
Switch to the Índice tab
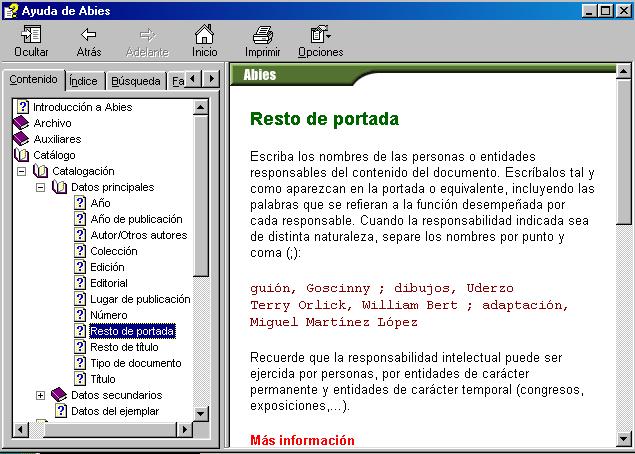pyautogui.click(x=83, y=81)
